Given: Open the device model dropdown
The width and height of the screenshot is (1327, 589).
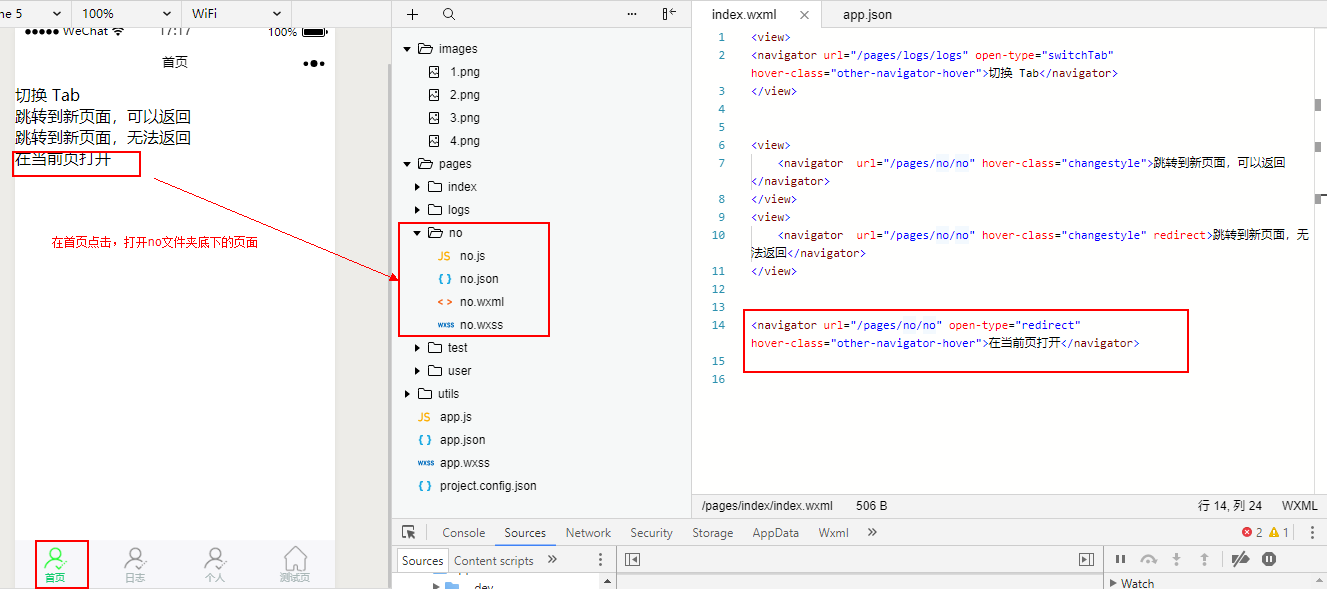Looking at the screenshot, I should click(x=35, y=14).
